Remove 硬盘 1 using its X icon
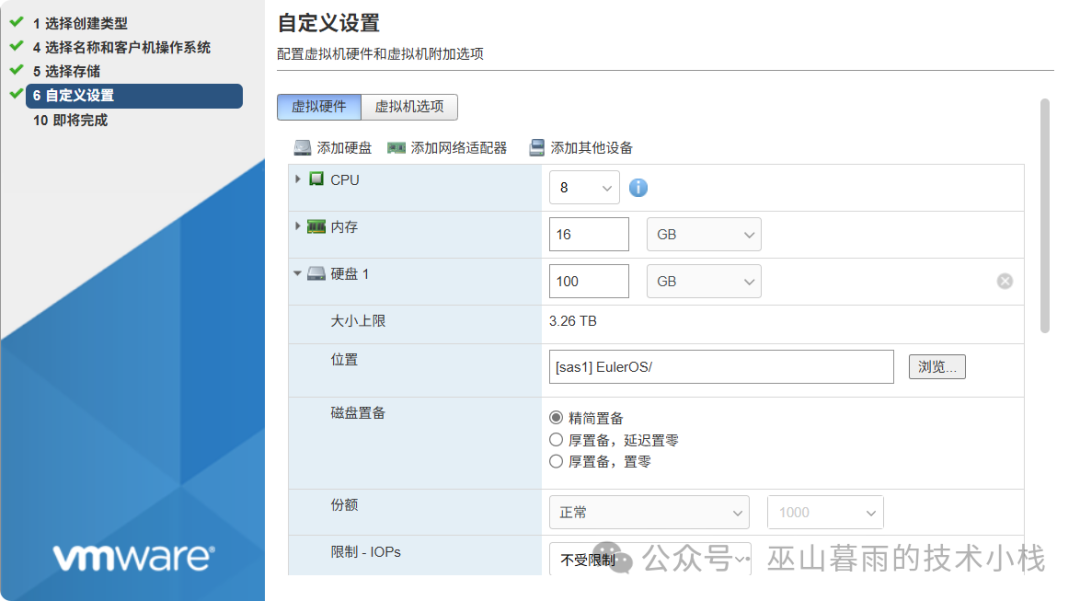 (1005, 281)
